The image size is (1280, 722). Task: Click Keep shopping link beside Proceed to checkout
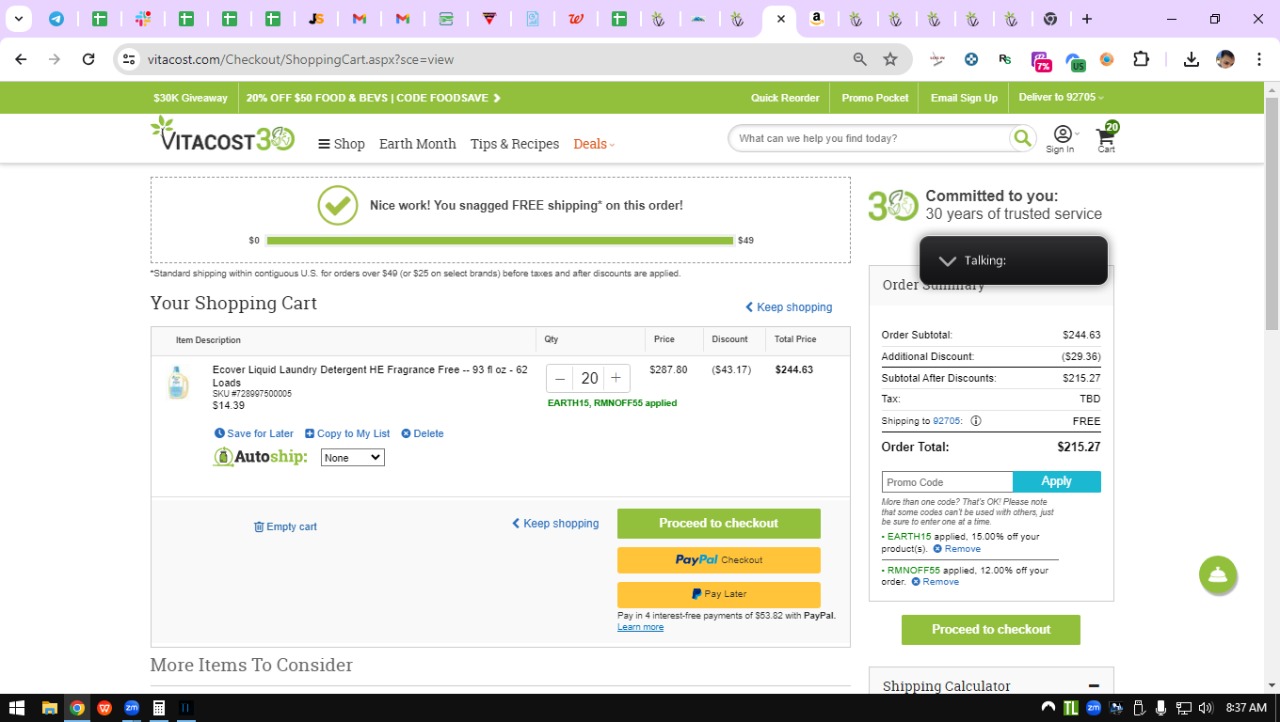point(555,523)
